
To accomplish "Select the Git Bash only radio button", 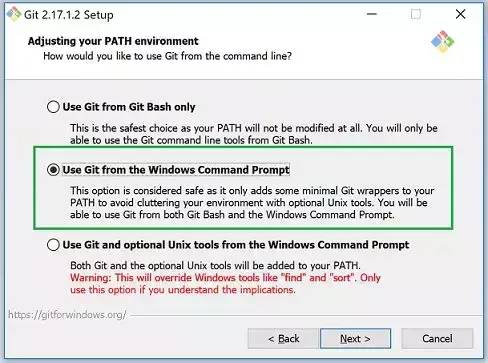I will pyautogui.click(x=53, y=107).
